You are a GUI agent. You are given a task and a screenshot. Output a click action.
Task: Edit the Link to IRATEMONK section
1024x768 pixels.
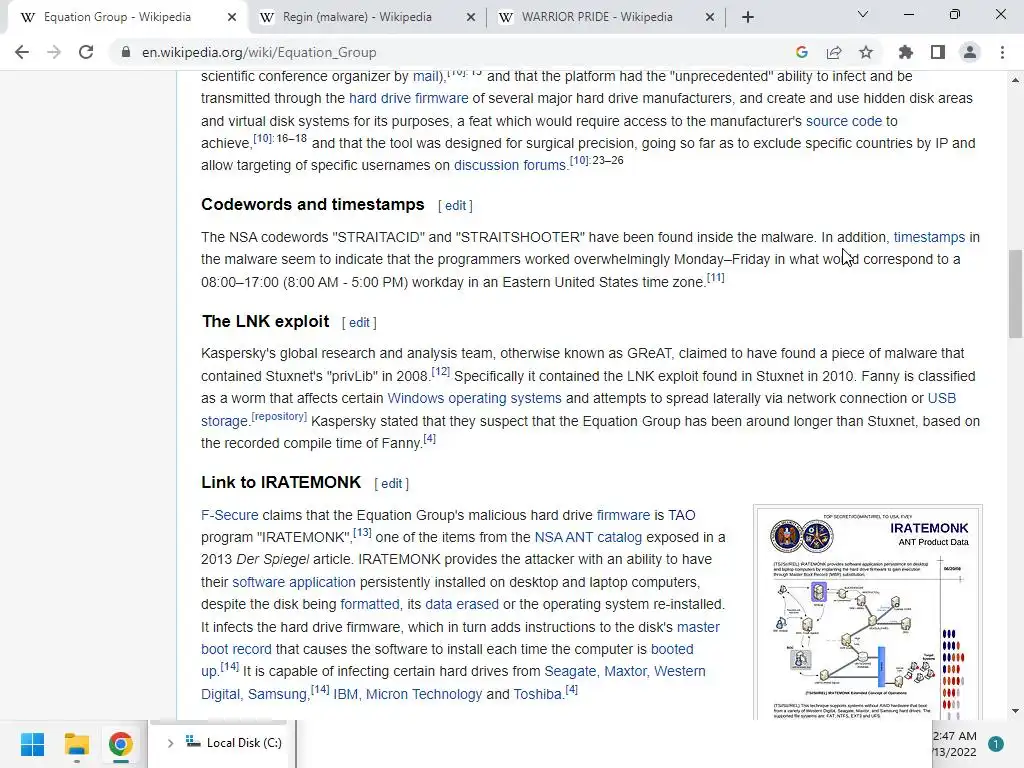tap(391, 484)
